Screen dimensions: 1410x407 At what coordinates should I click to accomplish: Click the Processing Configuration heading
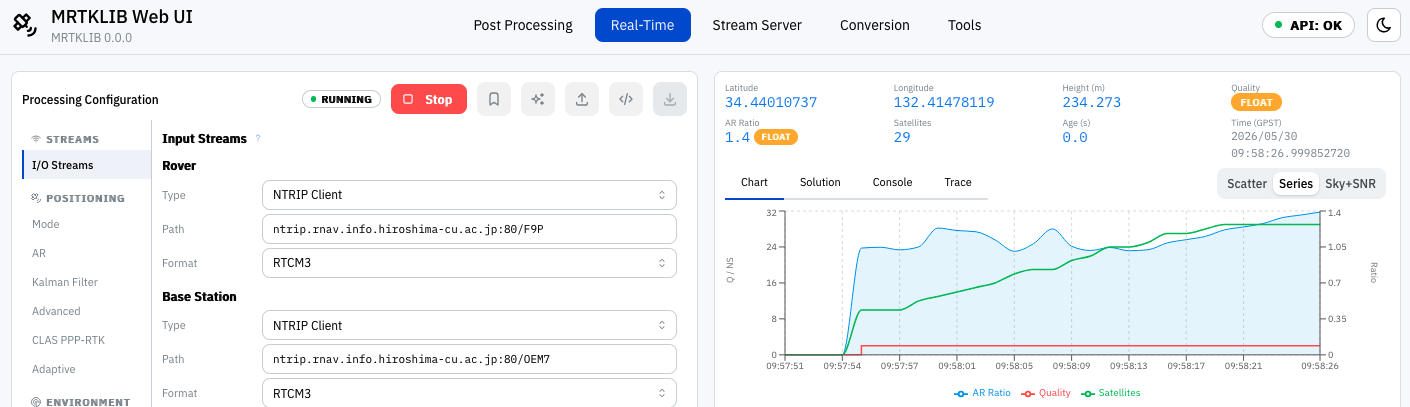click(x=90, y=100)
